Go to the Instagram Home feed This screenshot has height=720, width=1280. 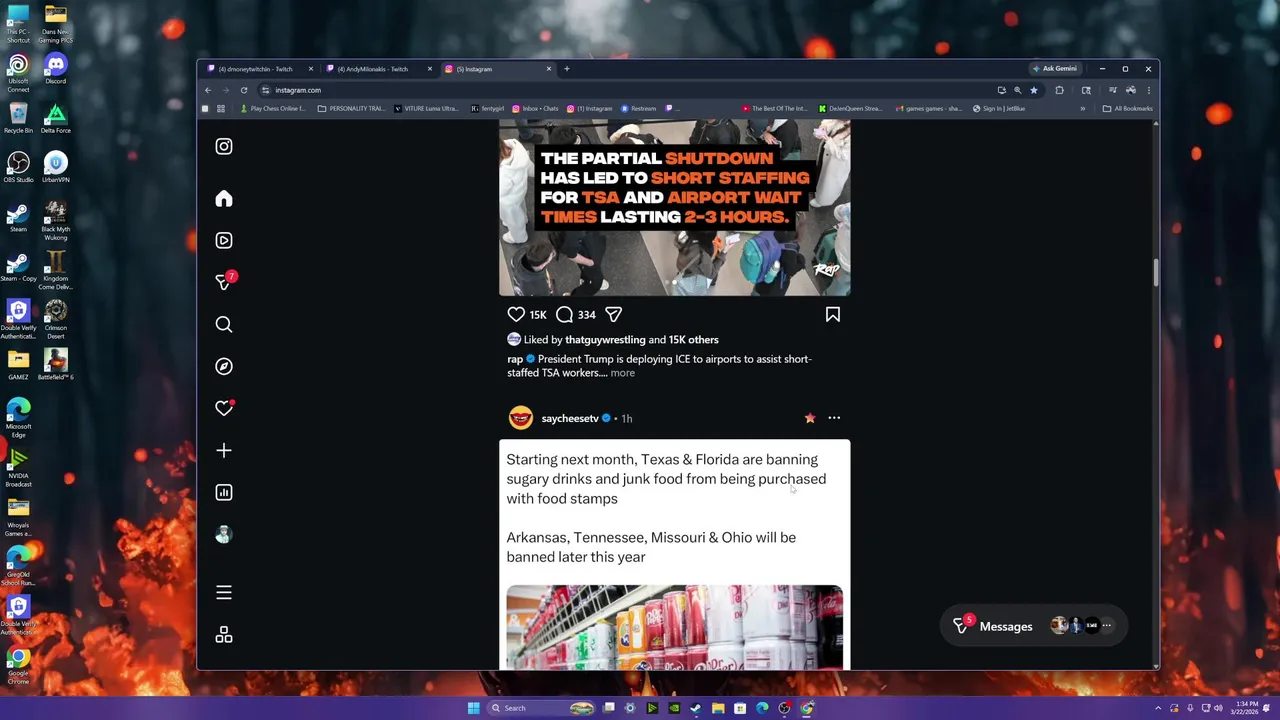point(224,199)
